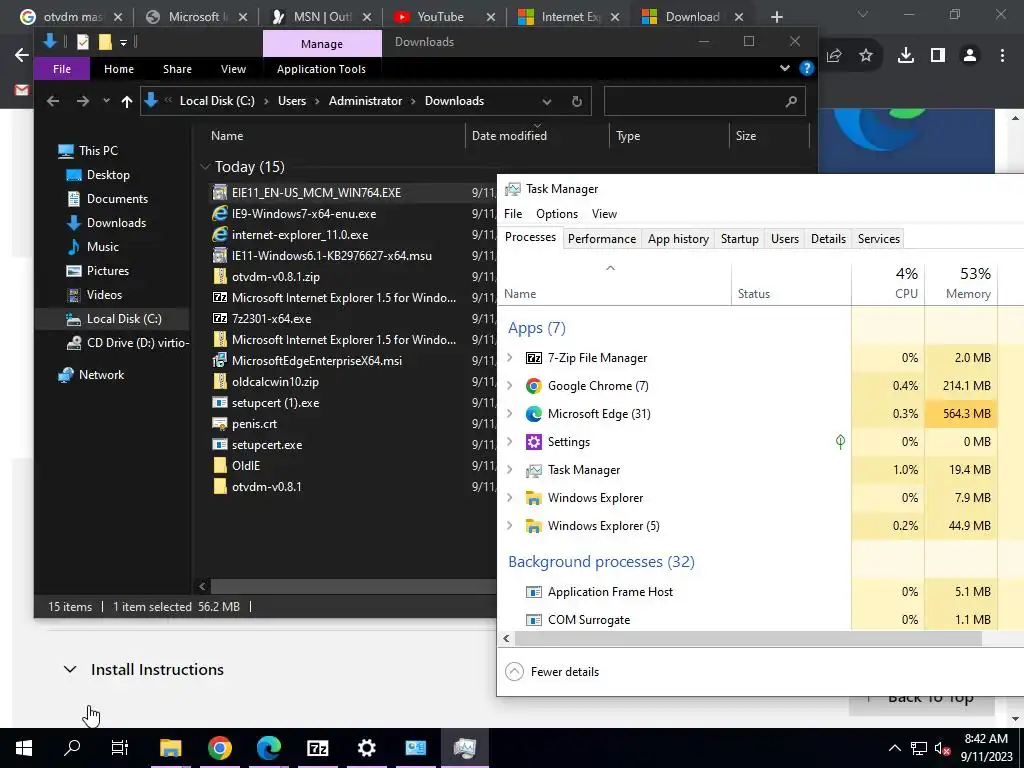Image resolution: width=1024 pixels, height=768 pixels.
Task: Sort processes by the CPU column
Action: click(888, 283)
